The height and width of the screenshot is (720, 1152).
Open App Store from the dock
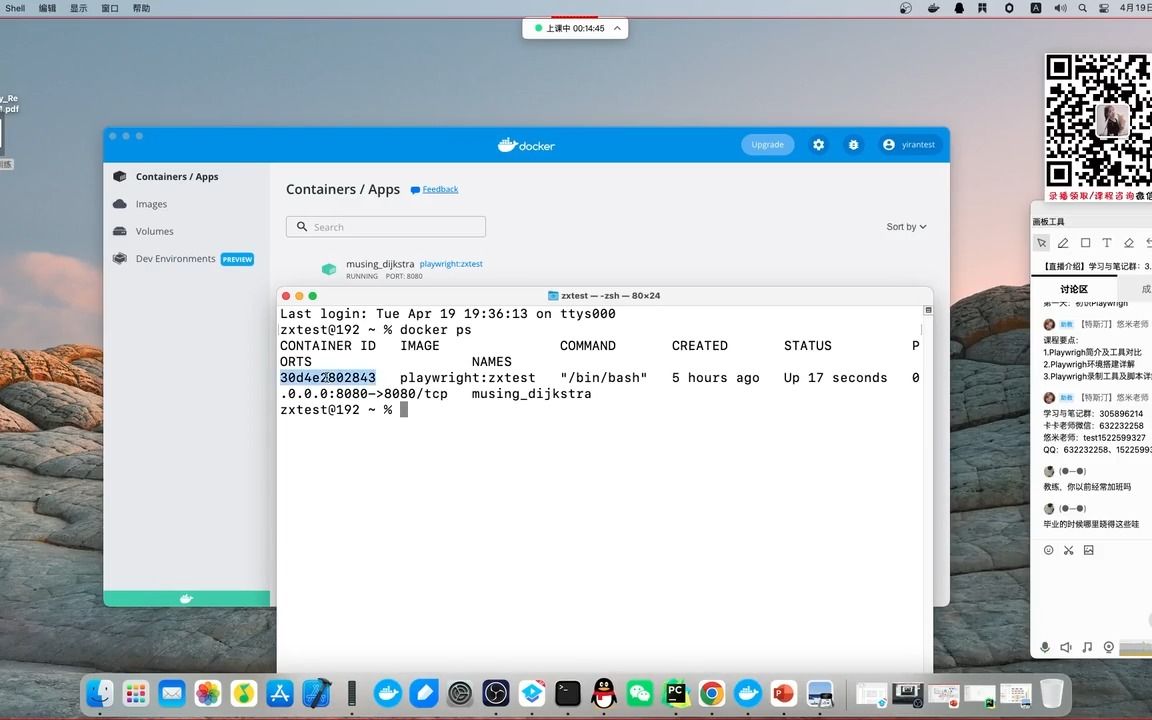click(x=280, y=693)
